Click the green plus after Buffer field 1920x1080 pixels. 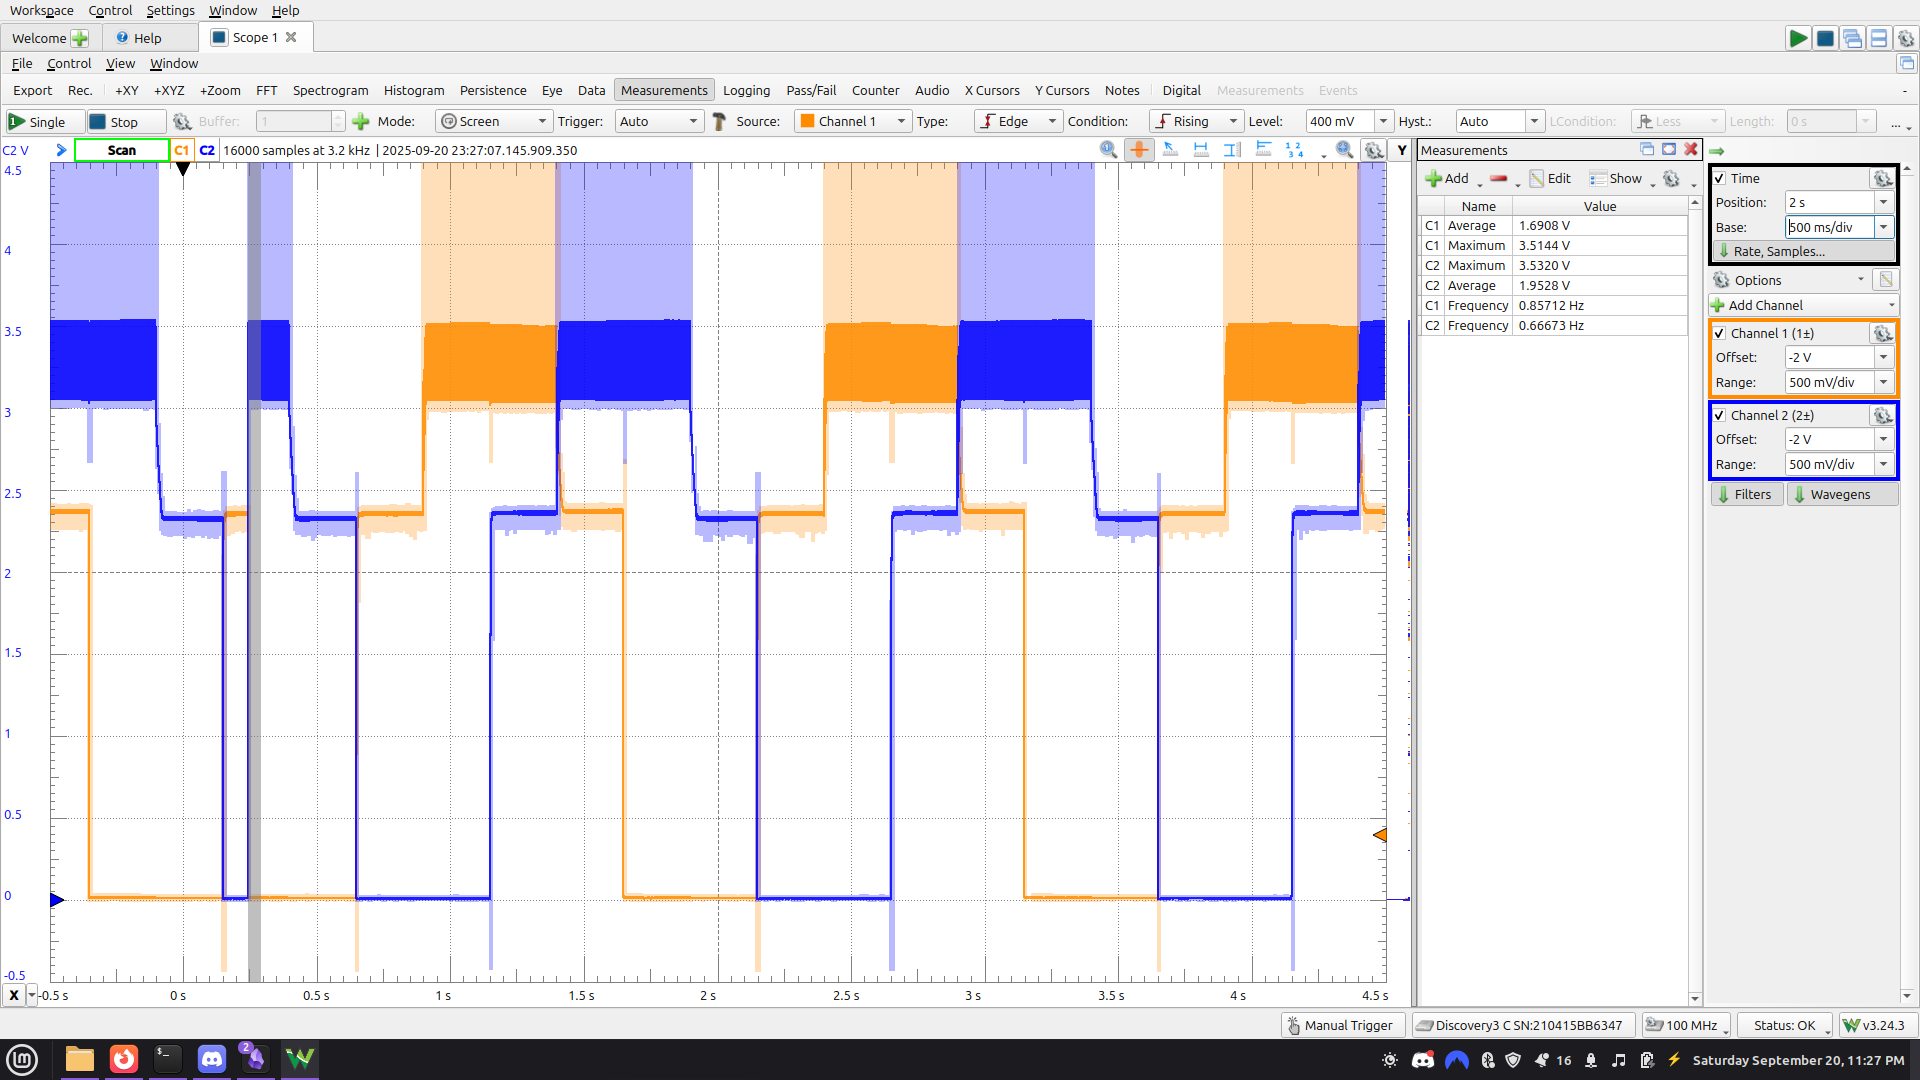click(361, 122)
